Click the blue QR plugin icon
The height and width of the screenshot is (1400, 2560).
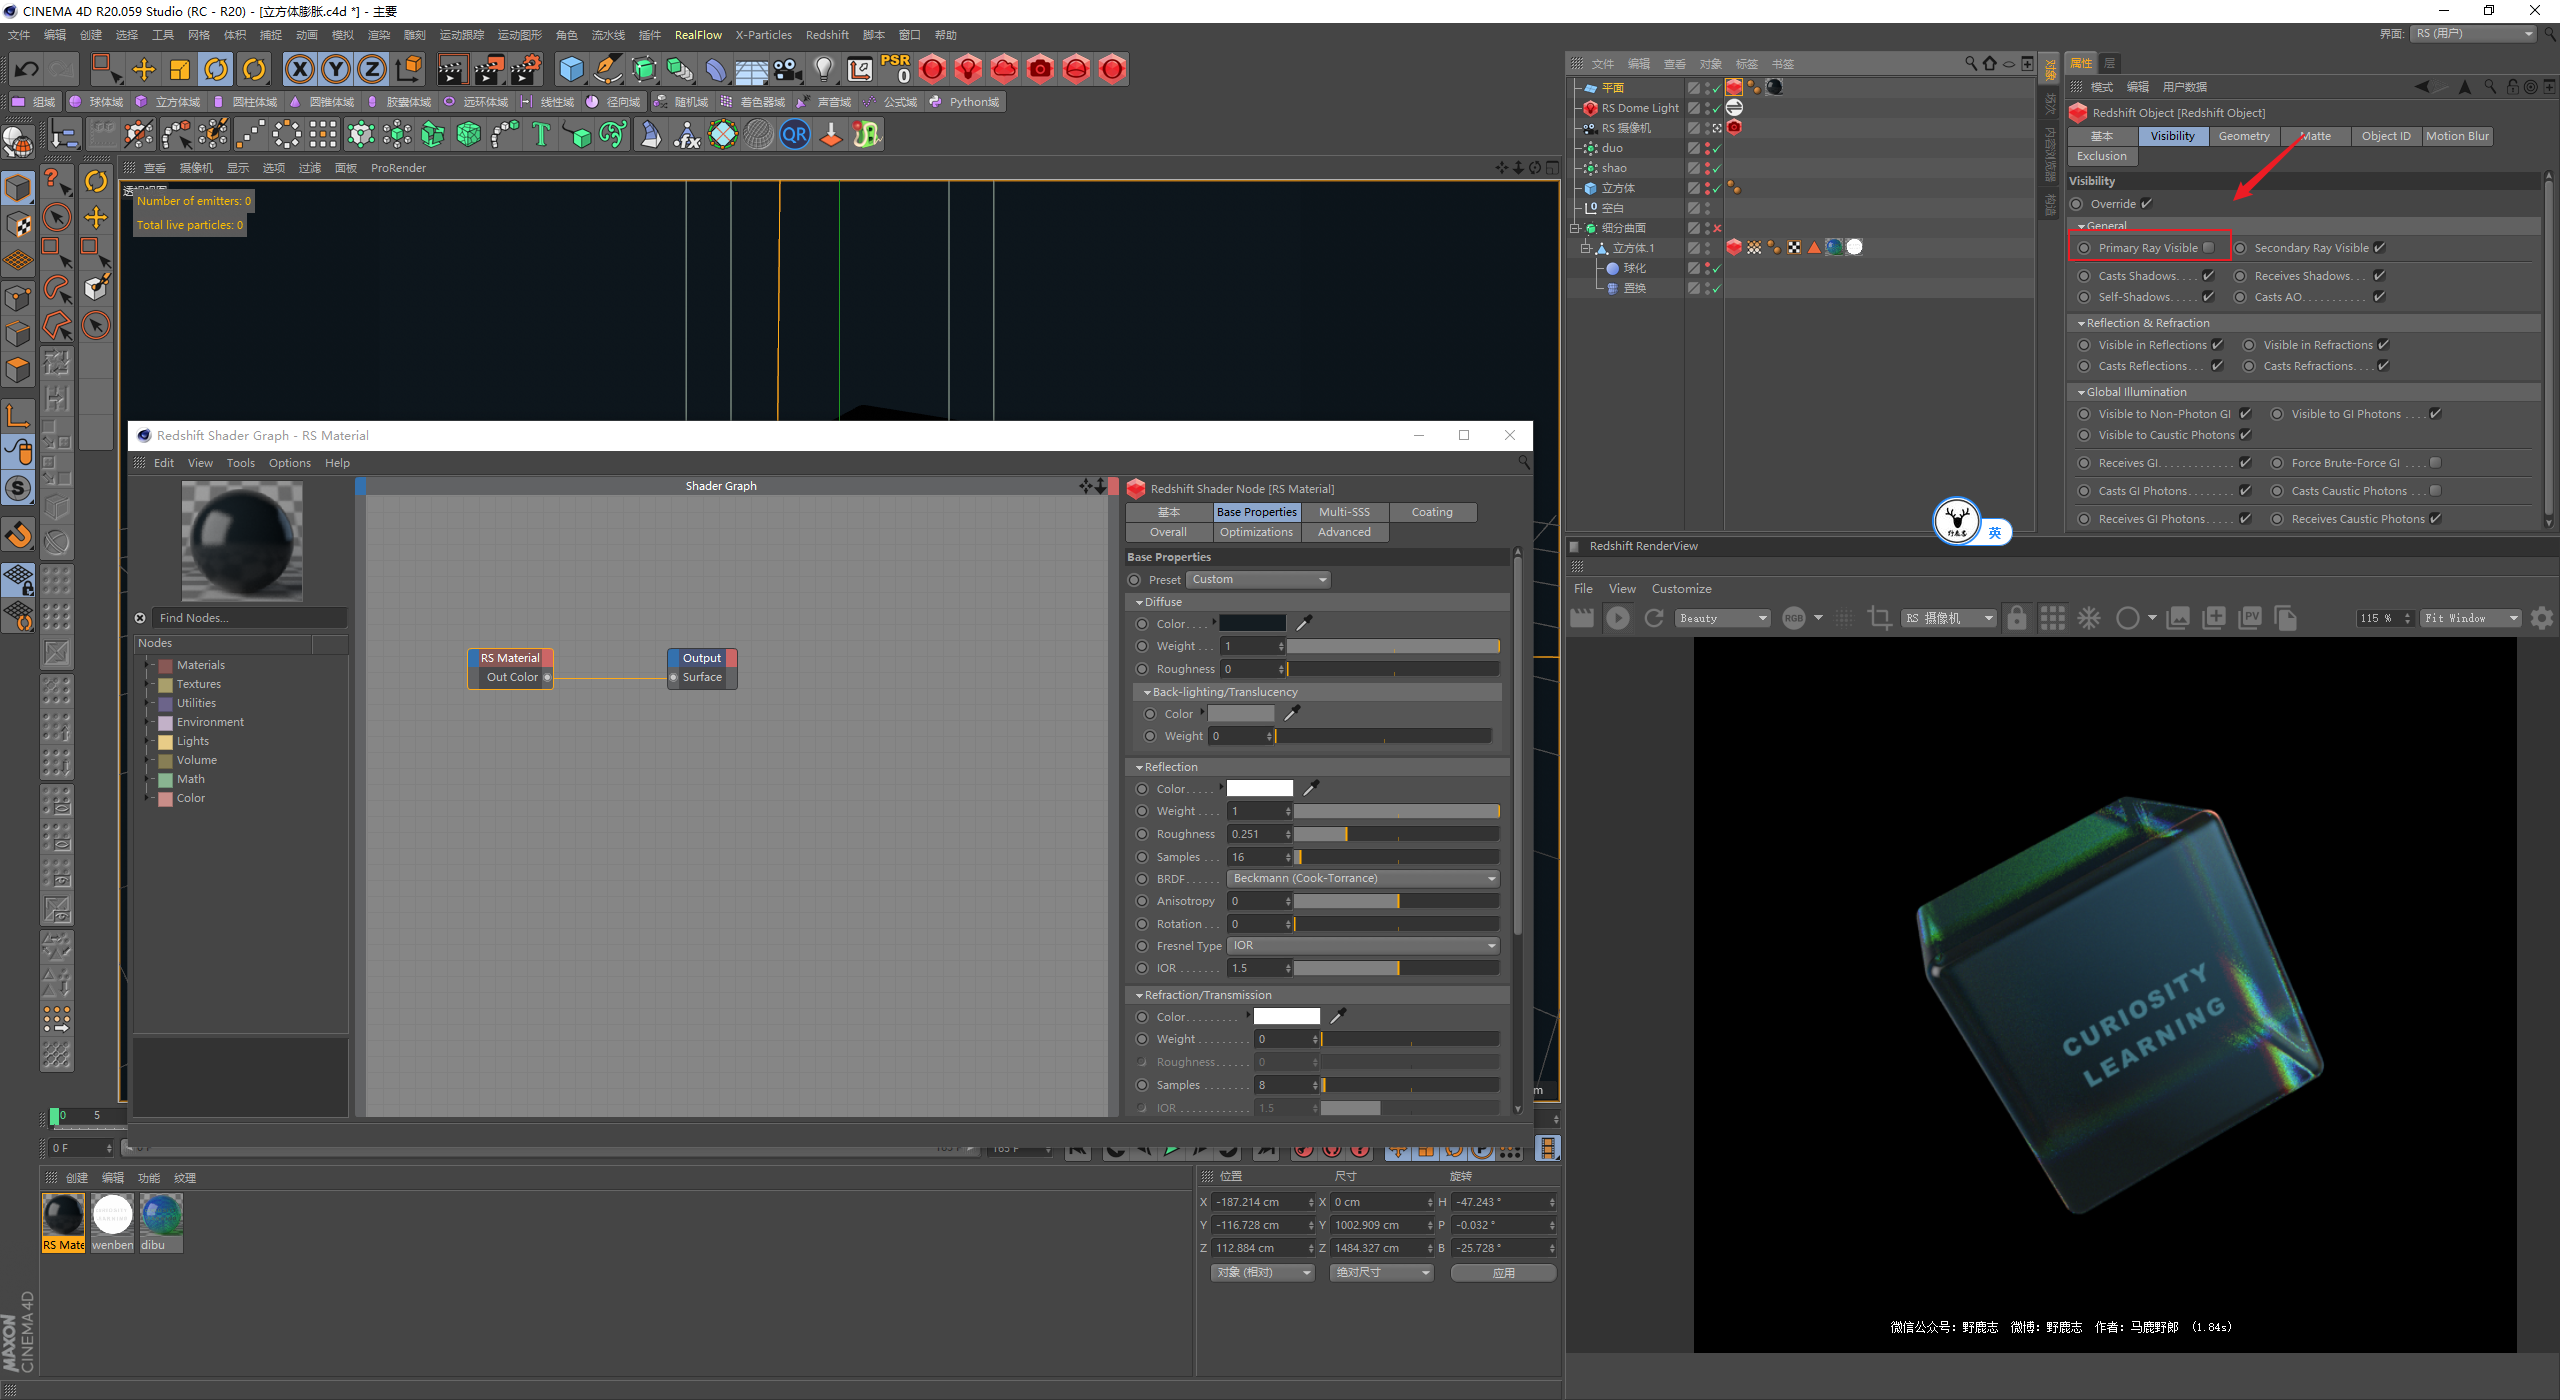coord(795,134)
